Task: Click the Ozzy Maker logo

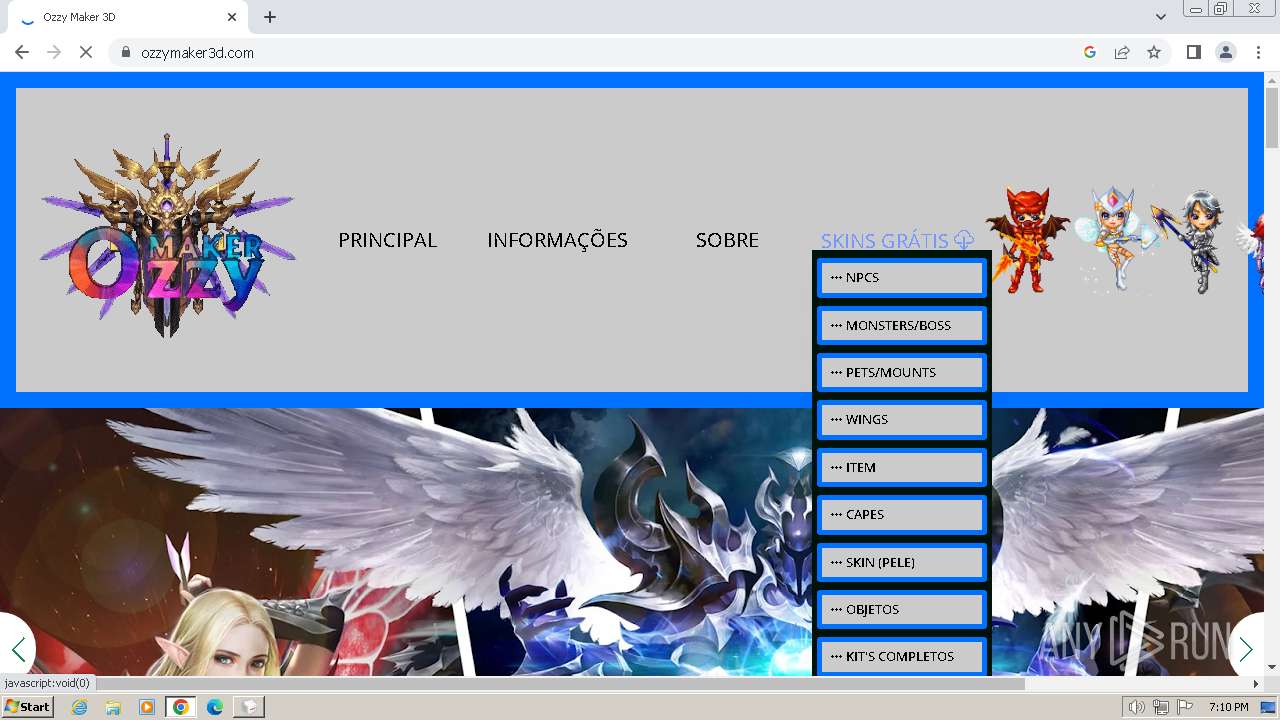Action: (x=167, y=236)
